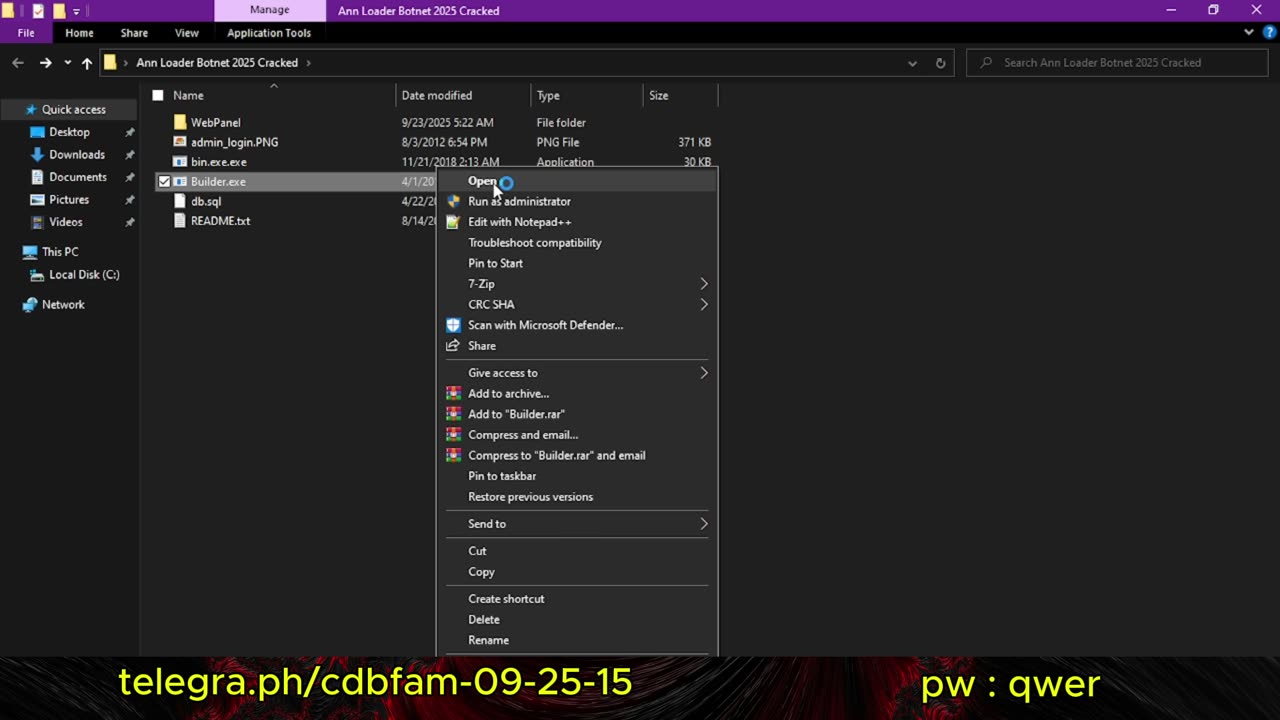Select Network in navigation pane

[x=63, y=305]
